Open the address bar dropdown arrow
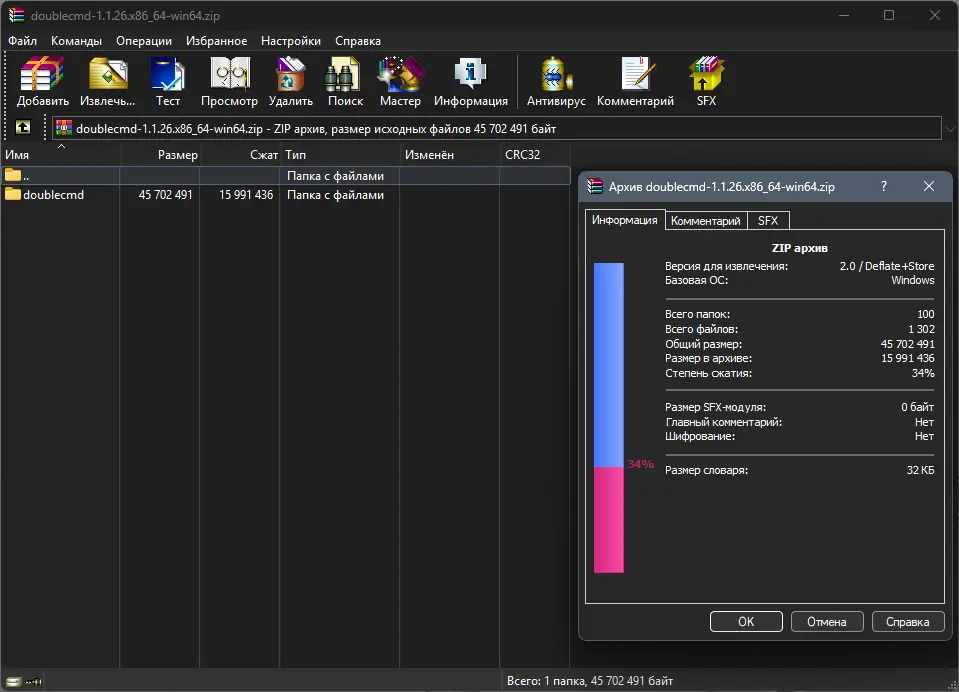 tap(950, 128)
